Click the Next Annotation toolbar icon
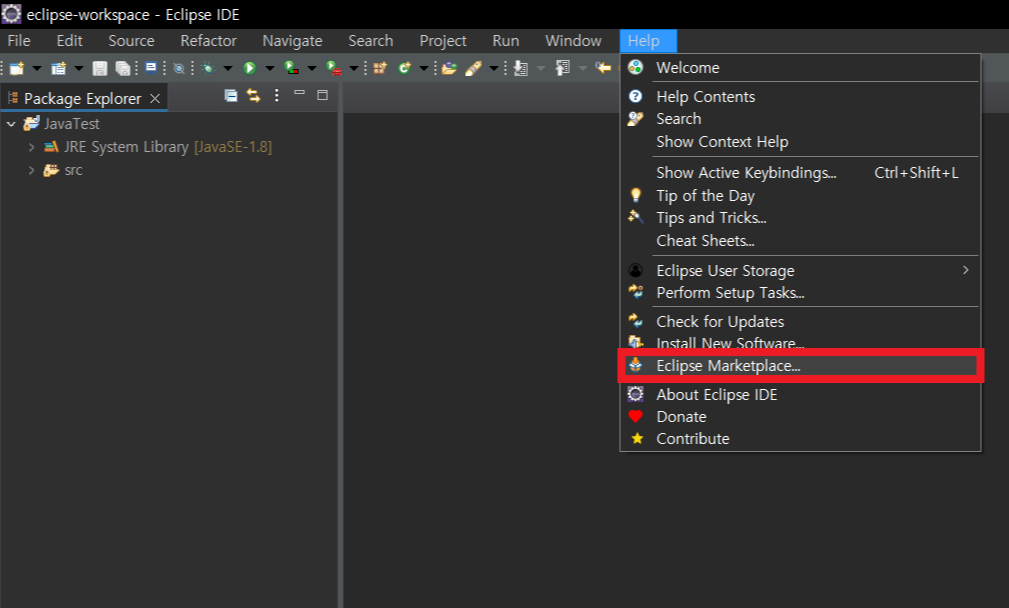 521,68
